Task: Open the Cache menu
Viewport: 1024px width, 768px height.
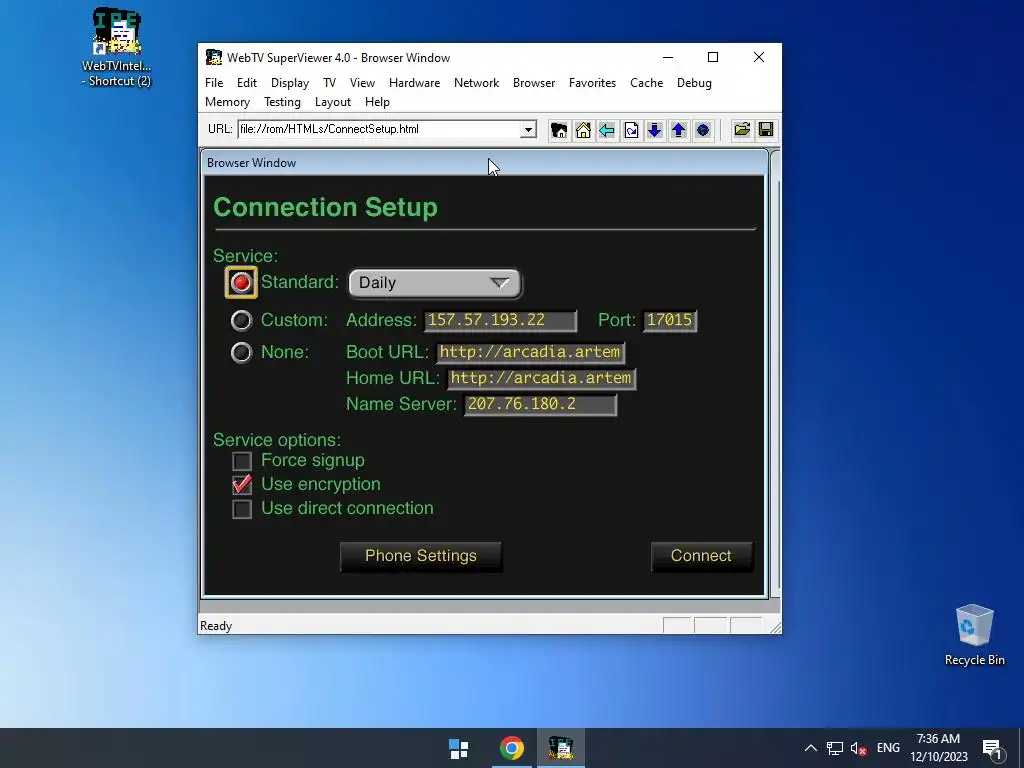Action: pos(647,83)
